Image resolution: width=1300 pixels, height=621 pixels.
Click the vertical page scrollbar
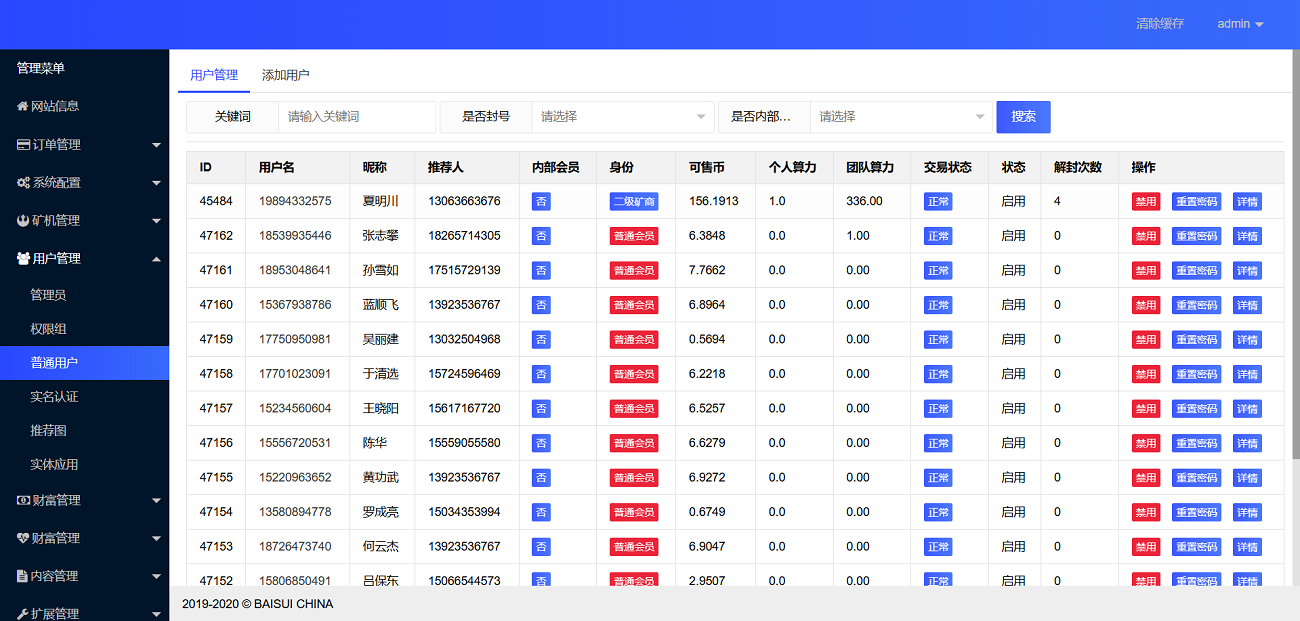pos(1294,250)
